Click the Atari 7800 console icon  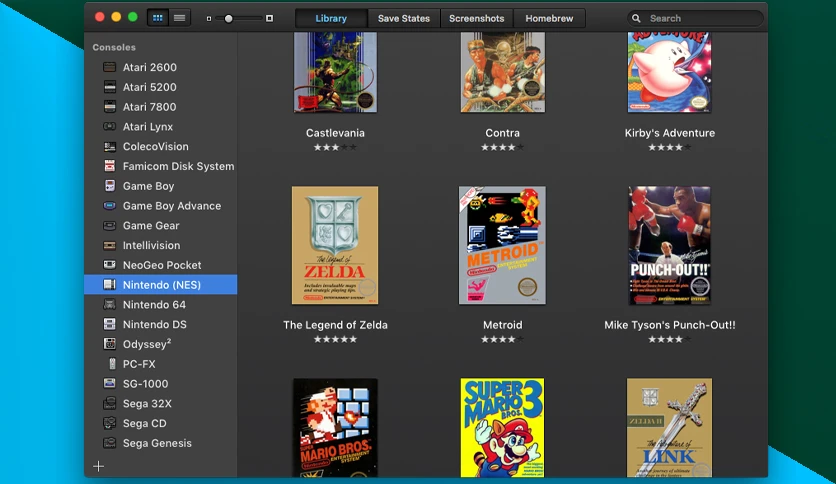point(109,107)
